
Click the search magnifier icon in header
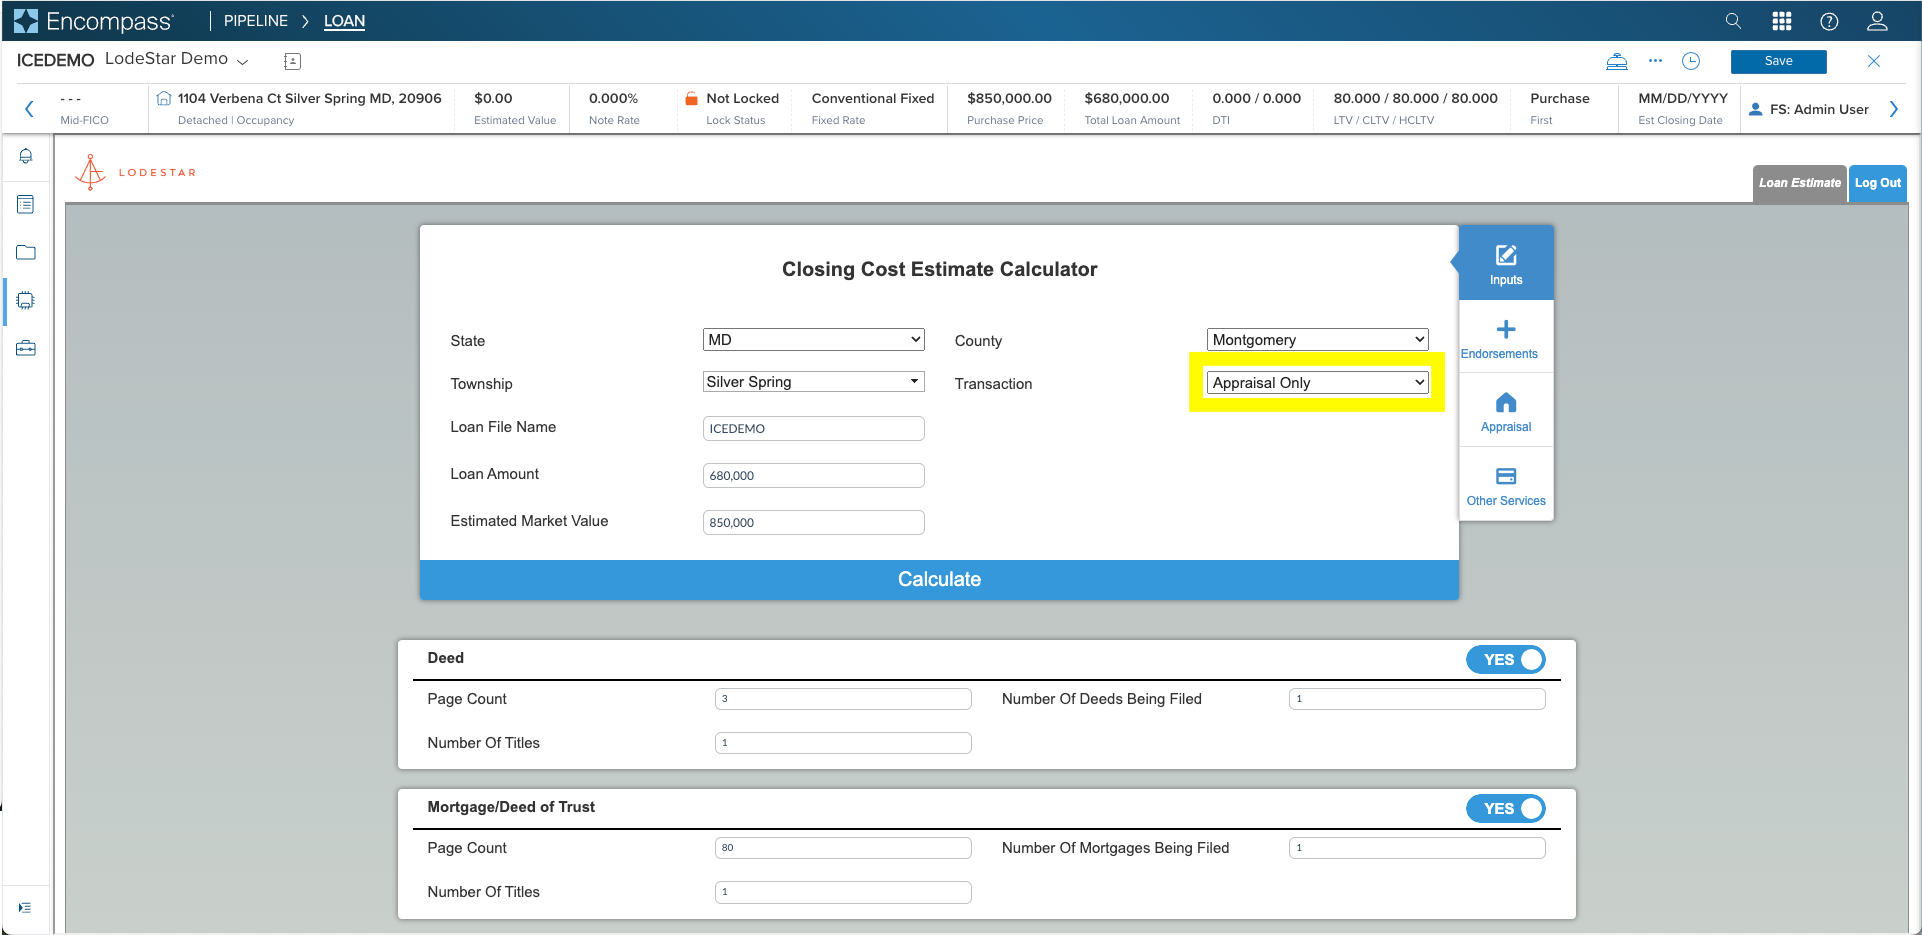[x=1733, y=21]
